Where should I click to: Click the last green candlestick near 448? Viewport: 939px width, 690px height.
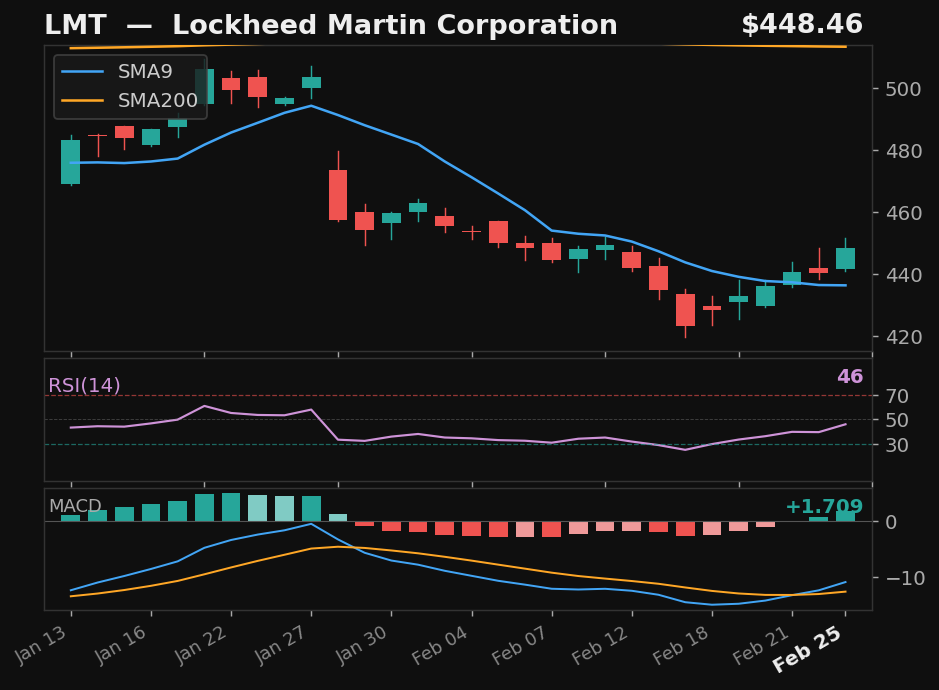click(846, 259)
